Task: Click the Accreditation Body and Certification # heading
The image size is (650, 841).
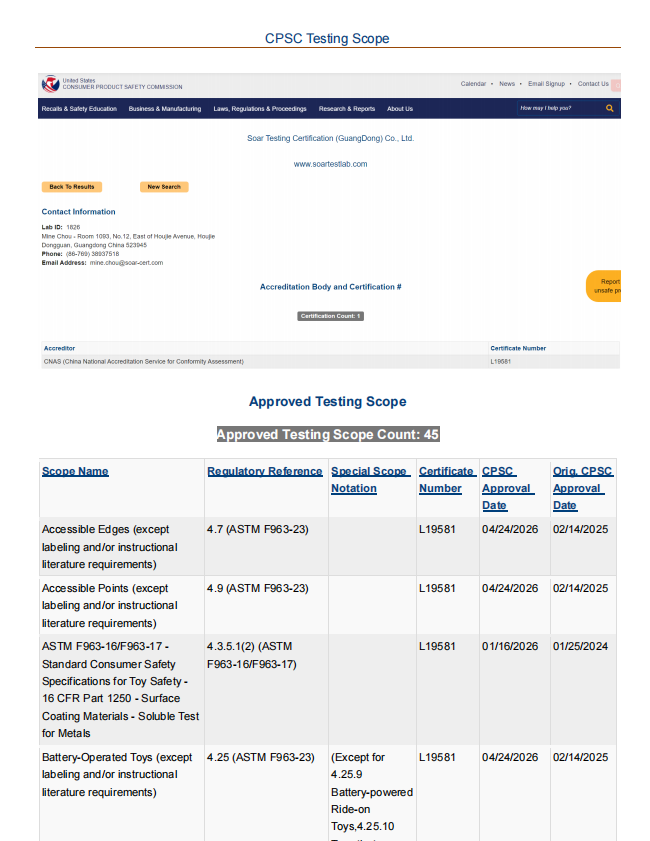Action: tap(330, 287)
